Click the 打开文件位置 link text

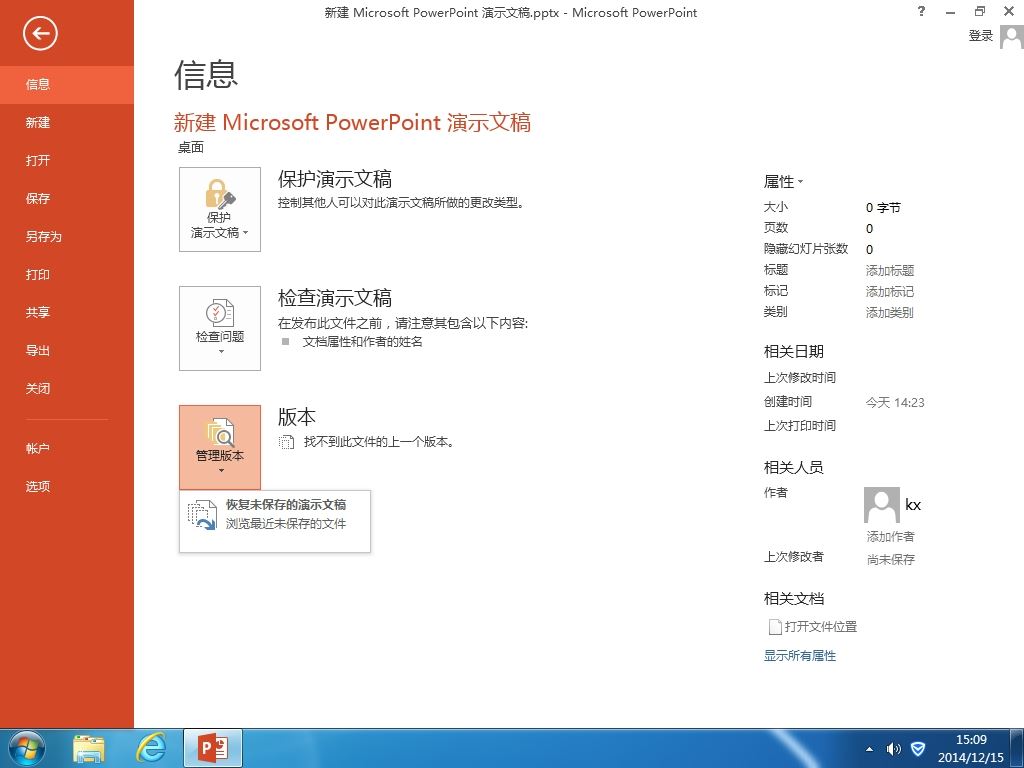tap(821, 627)
